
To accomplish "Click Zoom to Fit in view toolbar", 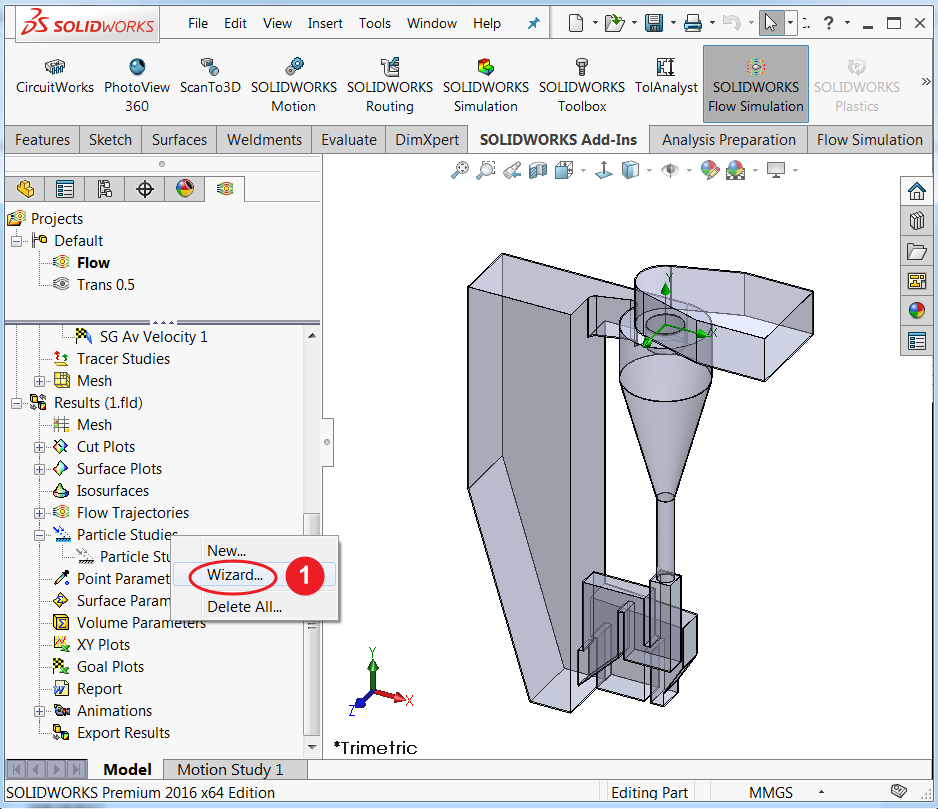I will click(x=459, y=171).
